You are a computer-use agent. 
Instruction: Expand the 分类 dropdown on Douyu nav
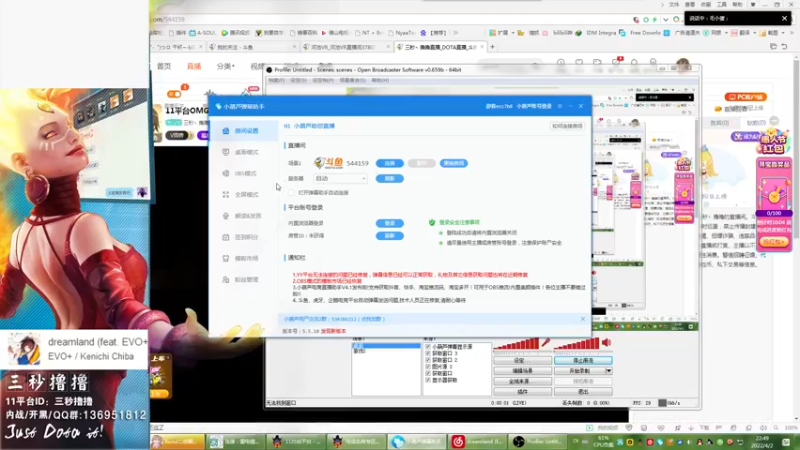(x=226, y=66)
